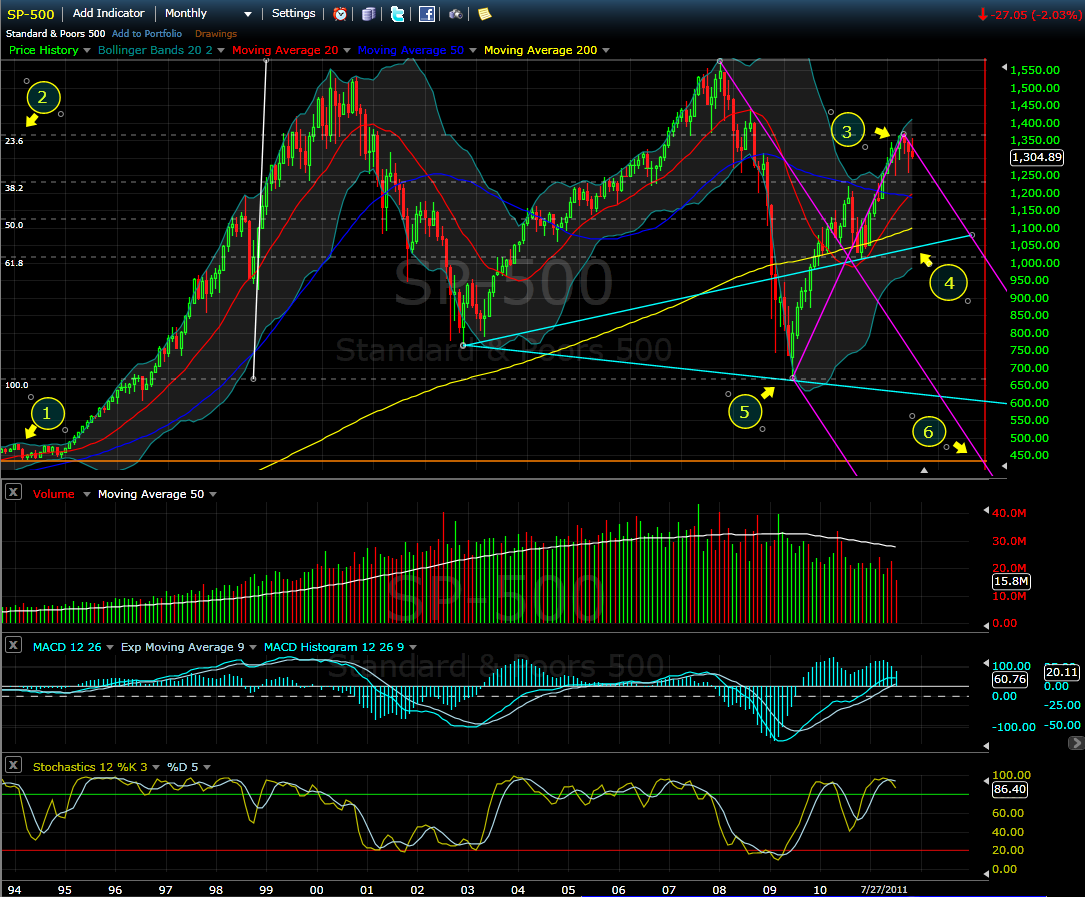This screenshot has width=1085, height=897.
Task: Click the top triangle marker of MACD axis
Action: click(986, 664)
